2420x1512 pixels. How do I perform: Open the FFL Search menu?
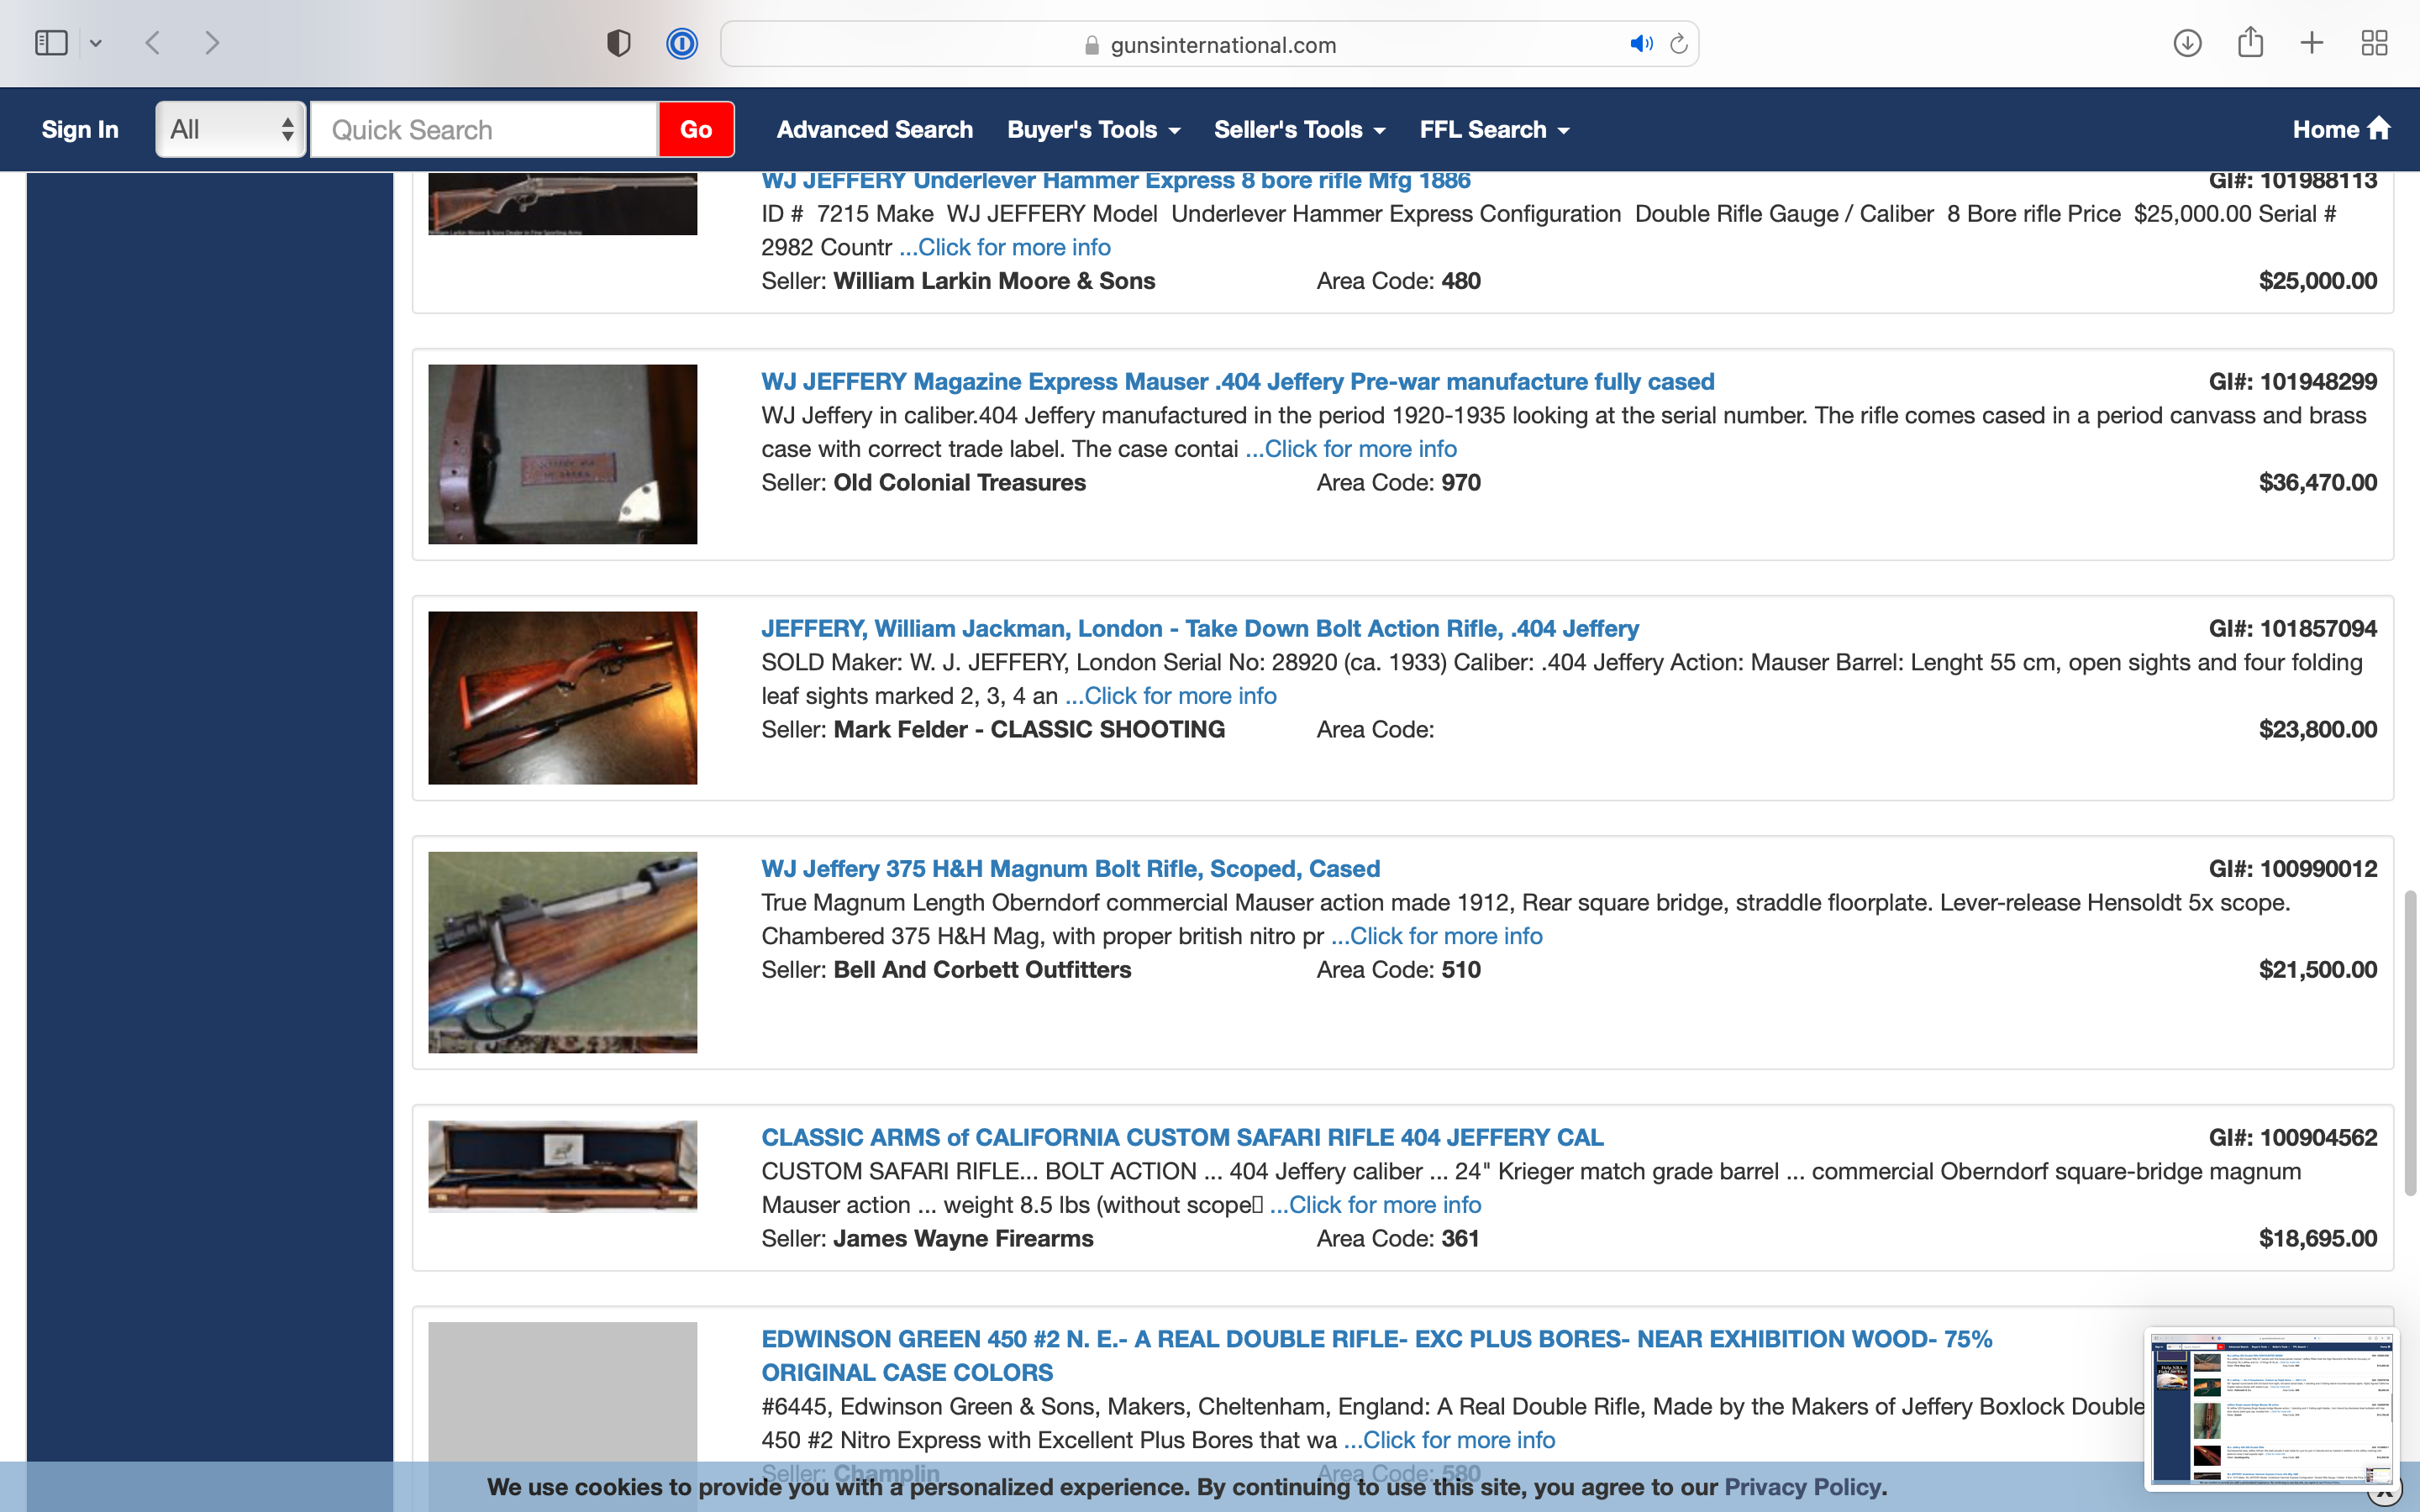tap(1494, 129)
